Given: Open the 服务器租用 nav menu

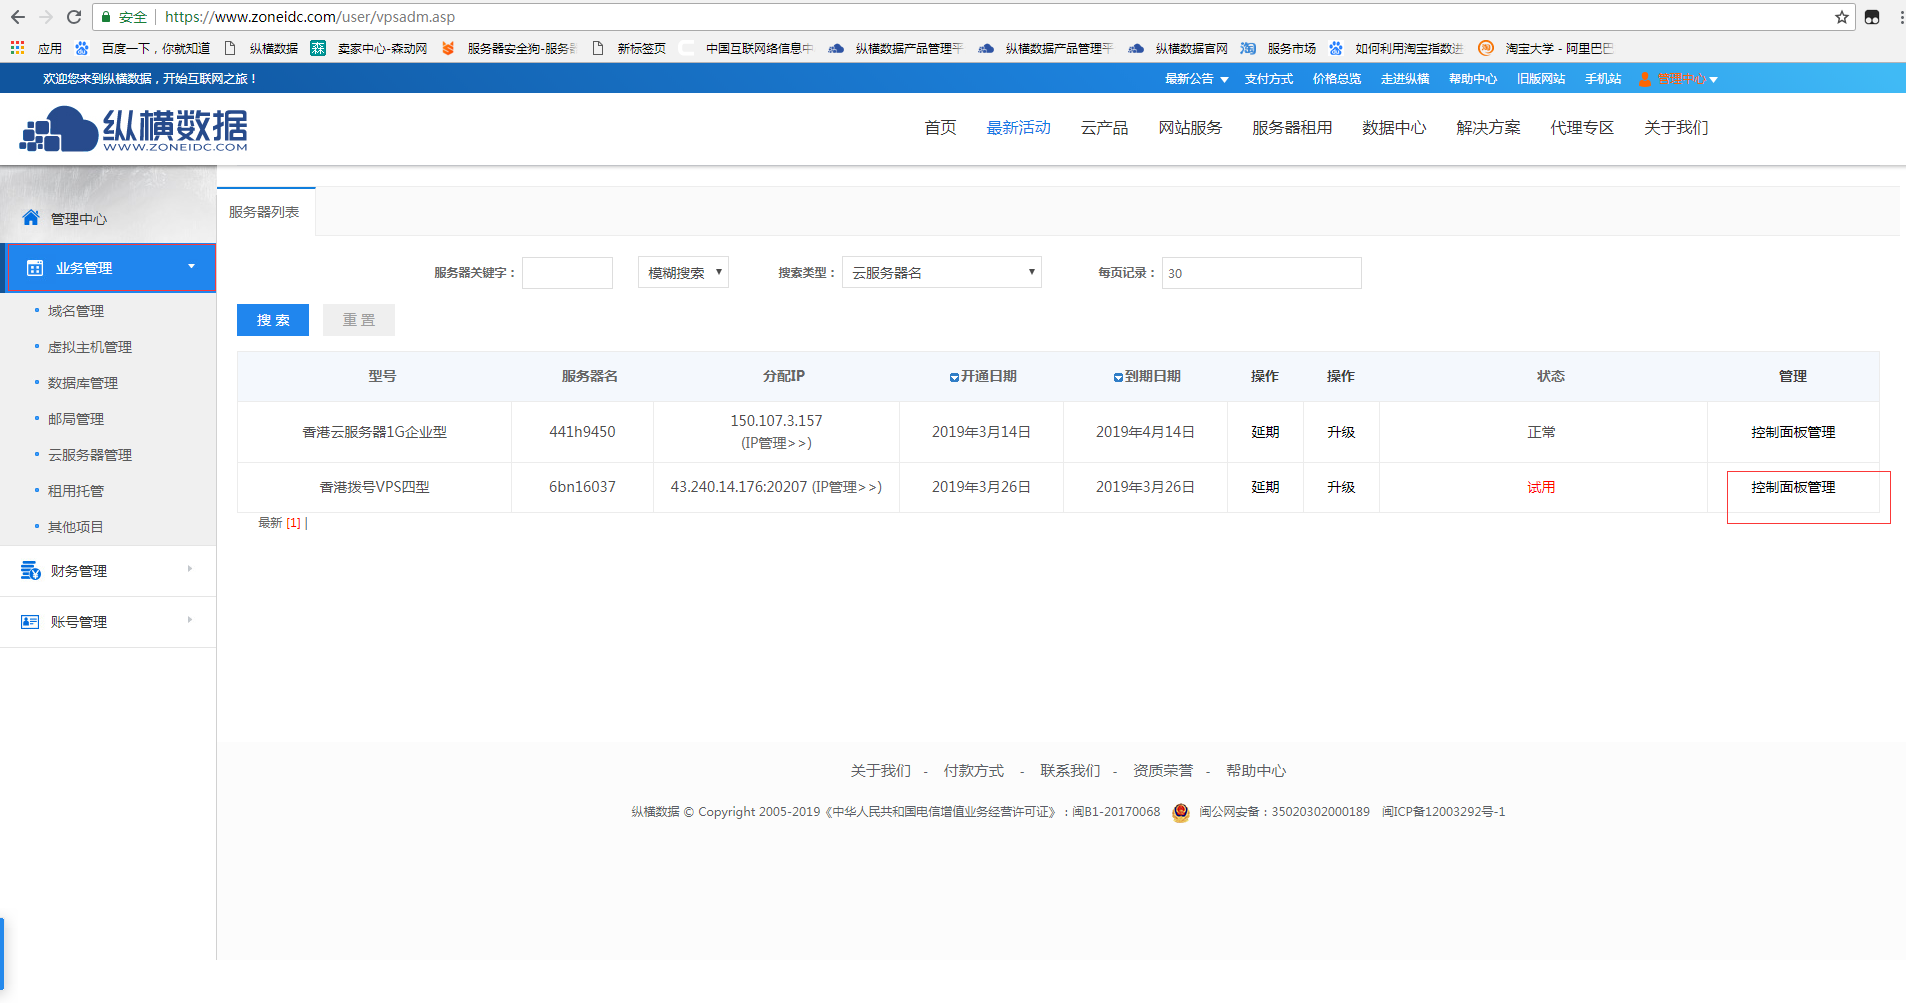Looking at the screenshot, I should pyautogui.click(x=1292, y=127).
